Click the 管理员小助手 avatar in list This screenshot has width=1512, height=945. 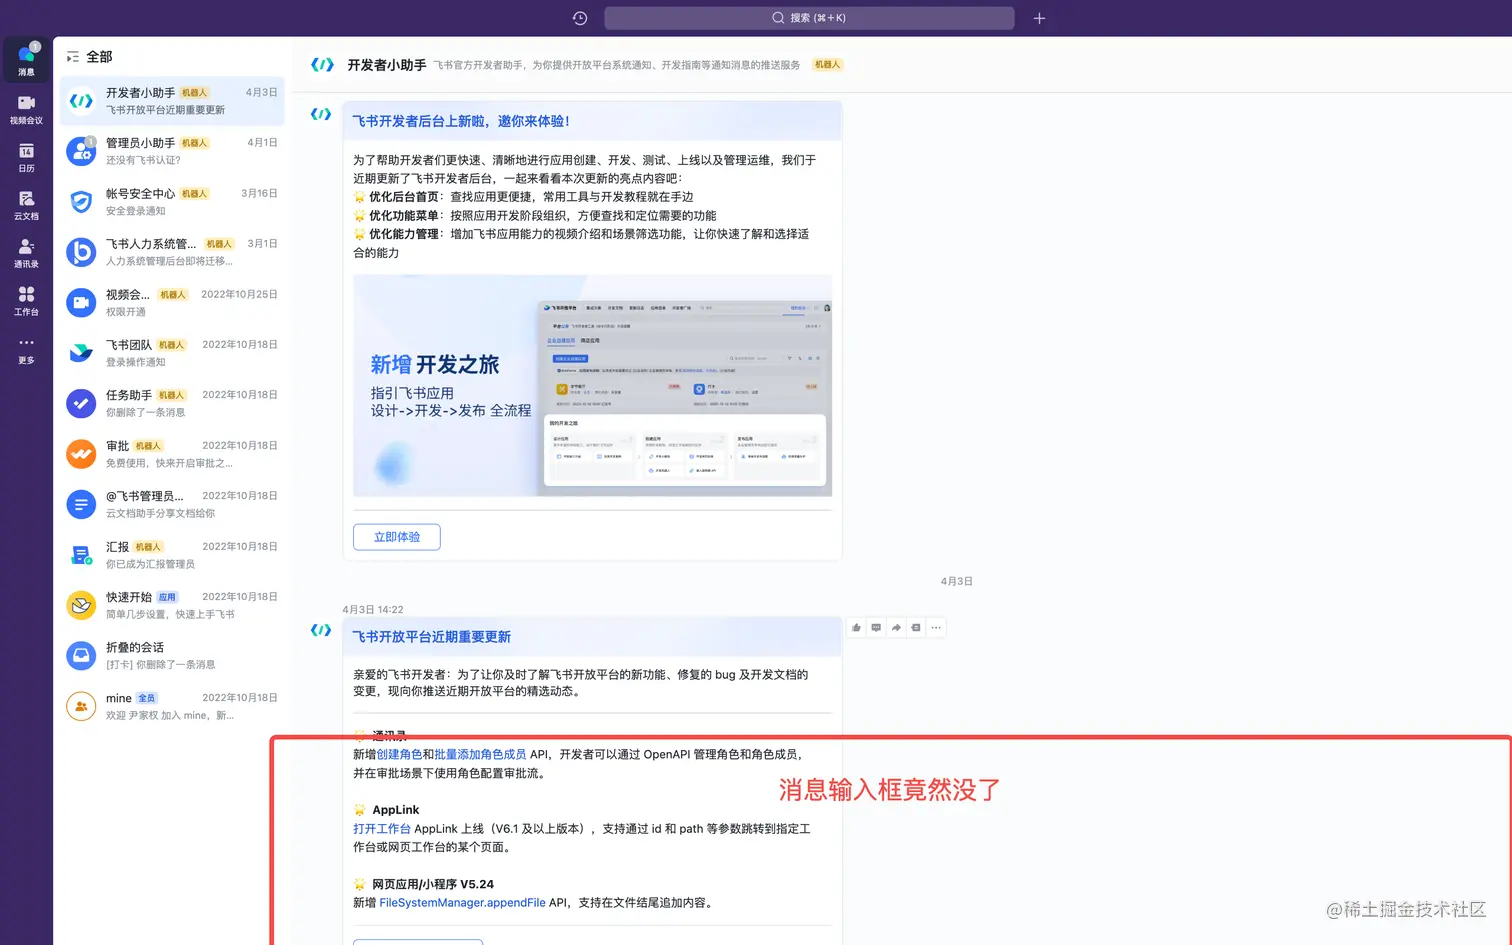(81, 151)
